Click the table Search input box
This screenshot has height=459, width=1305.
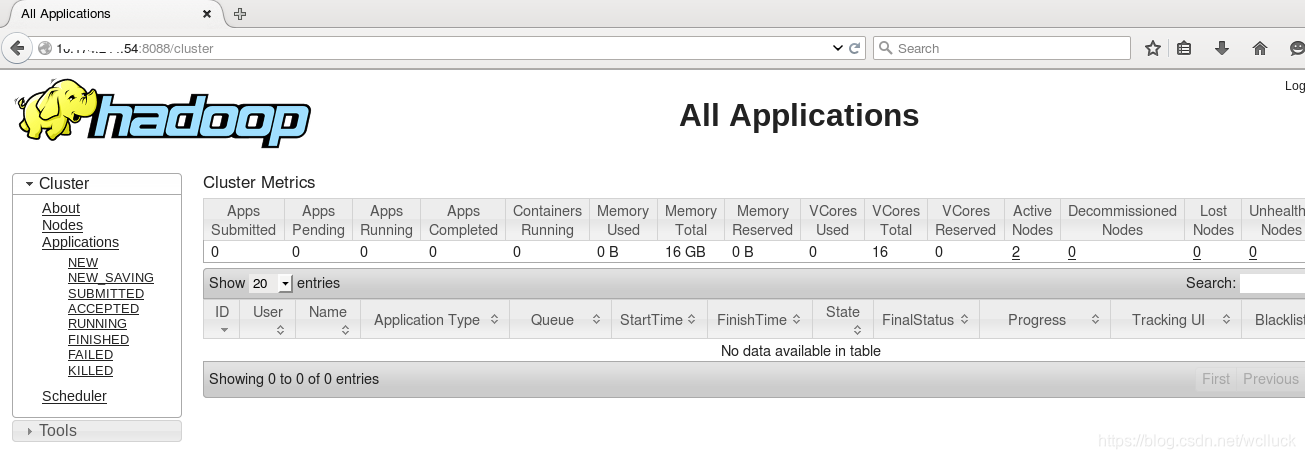click(1272, 284)
